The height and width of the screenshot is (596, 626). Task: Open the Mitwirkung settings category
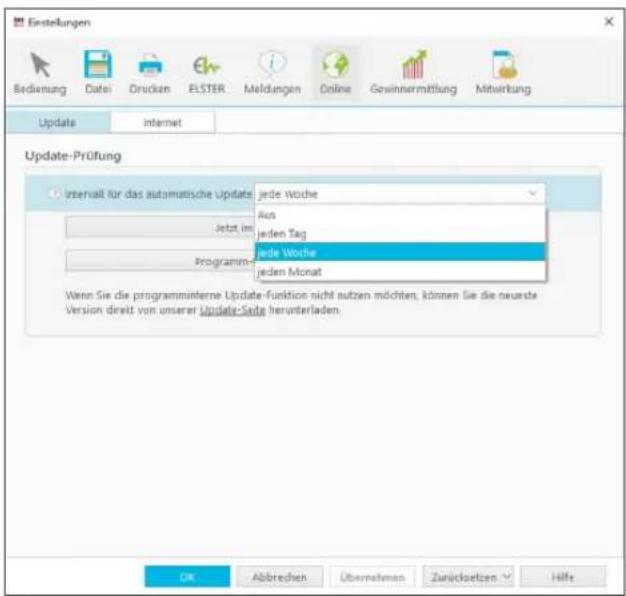pyautogui.click(x=503, y=73)
